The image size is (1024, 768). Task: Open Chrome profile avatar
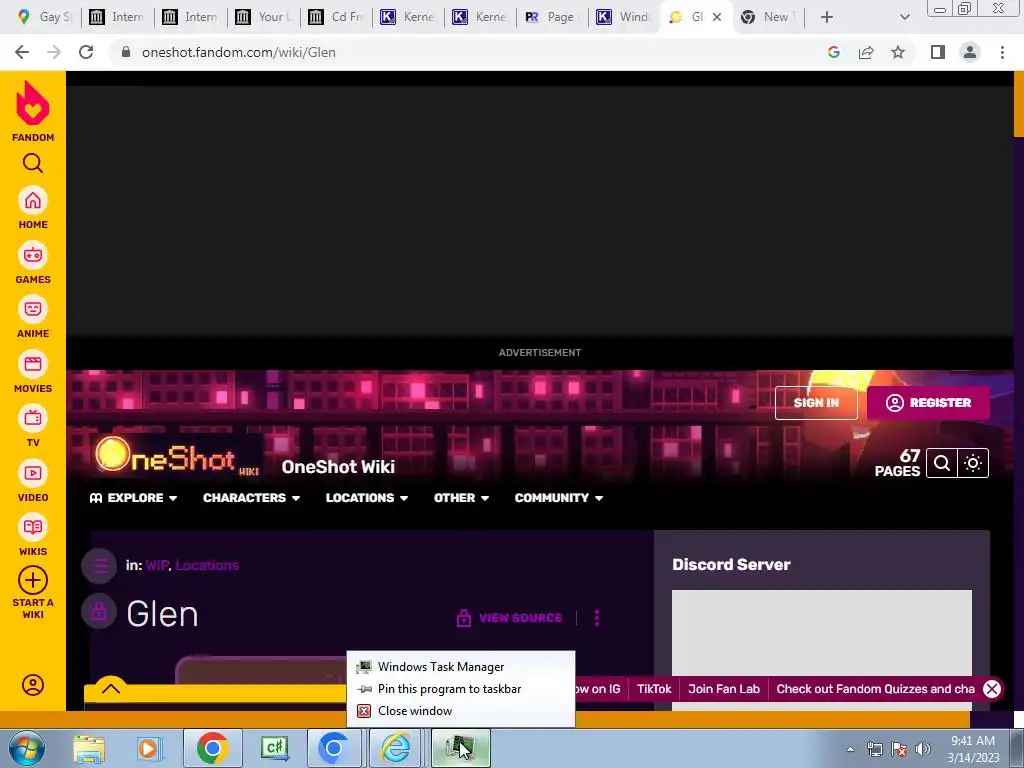coord(970,52)
